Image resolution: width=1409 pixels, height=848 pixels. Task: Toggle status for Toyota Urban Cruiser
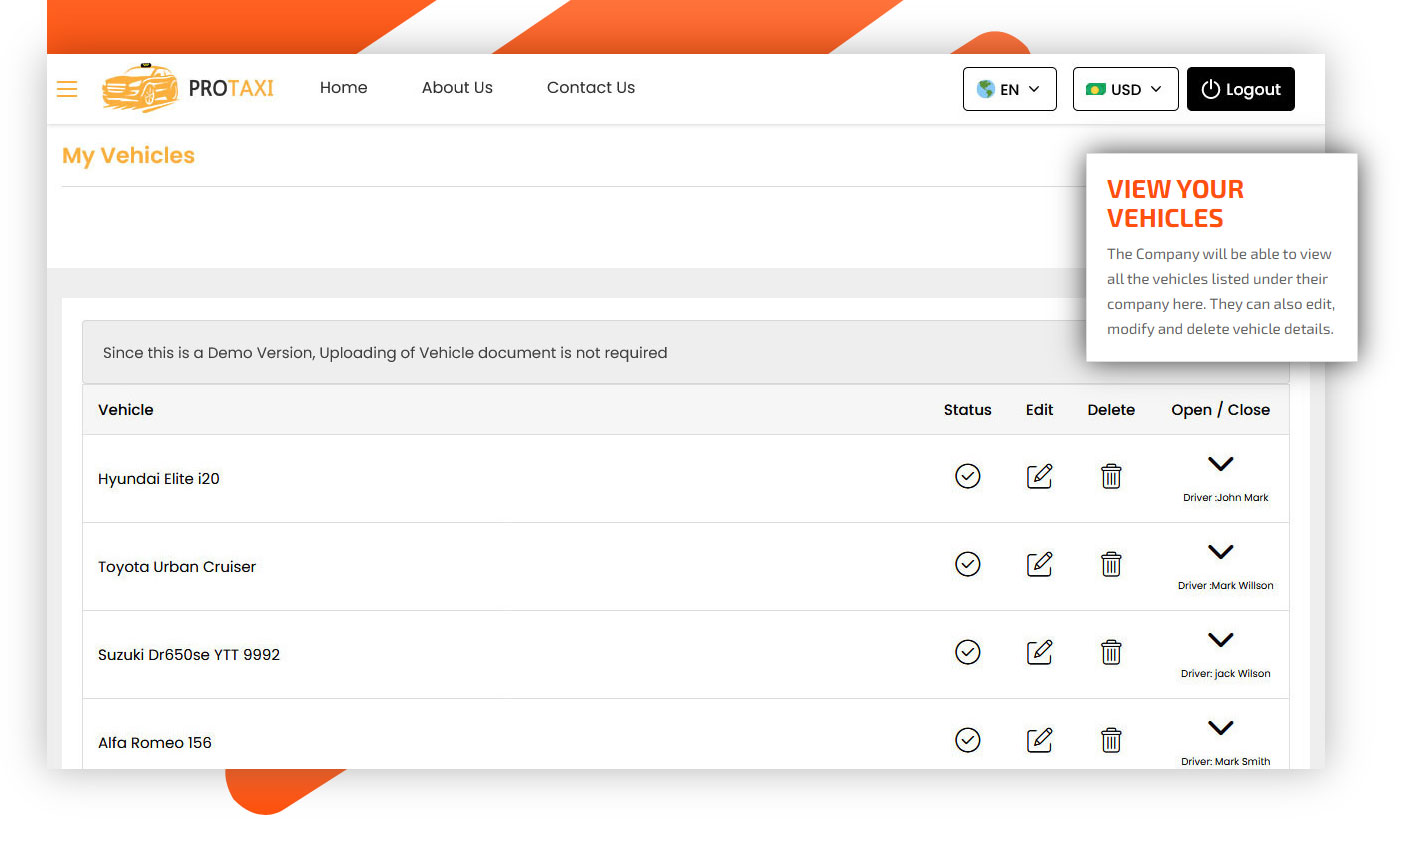point(967,564)
